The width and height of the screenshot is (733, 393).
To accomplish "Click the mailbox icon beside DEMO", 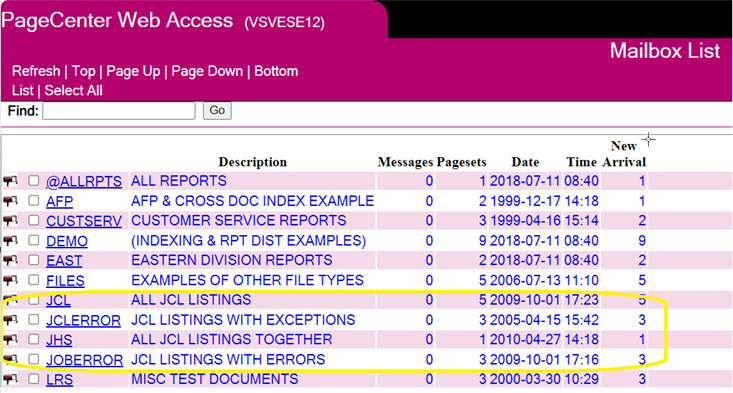I will point(10,241).
